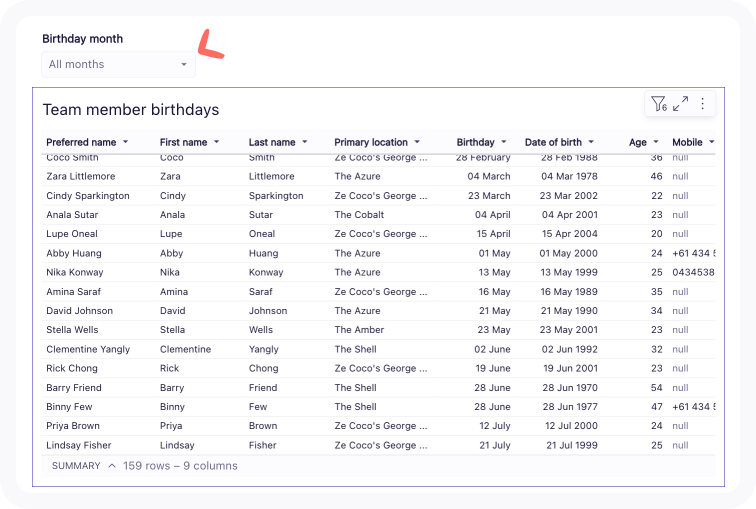
Task: Click the 02 June birthday cell
Action: pyautogui.click(x=492, y=349)
